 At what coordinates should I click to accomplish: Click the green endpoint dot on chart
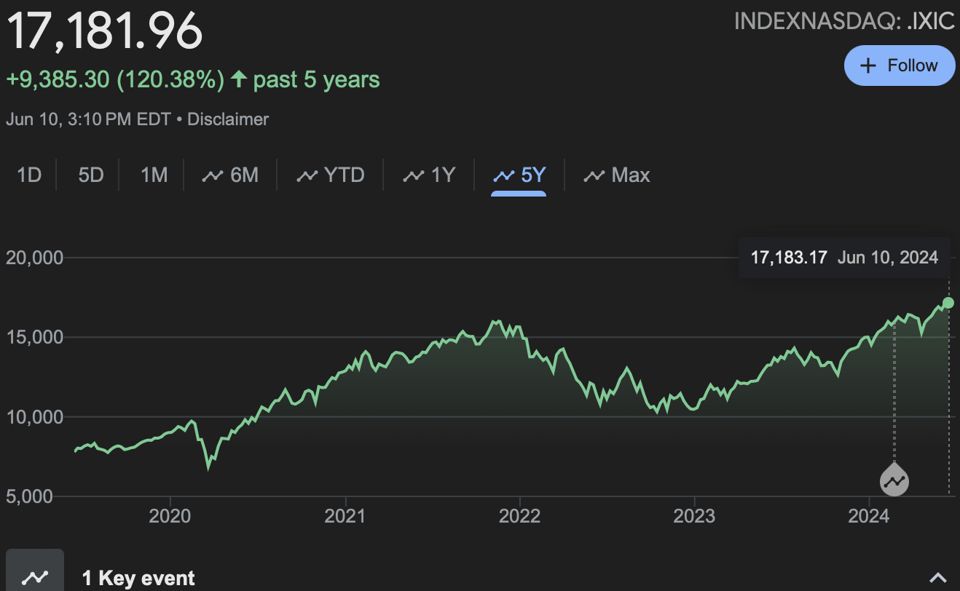click(948, 303)
